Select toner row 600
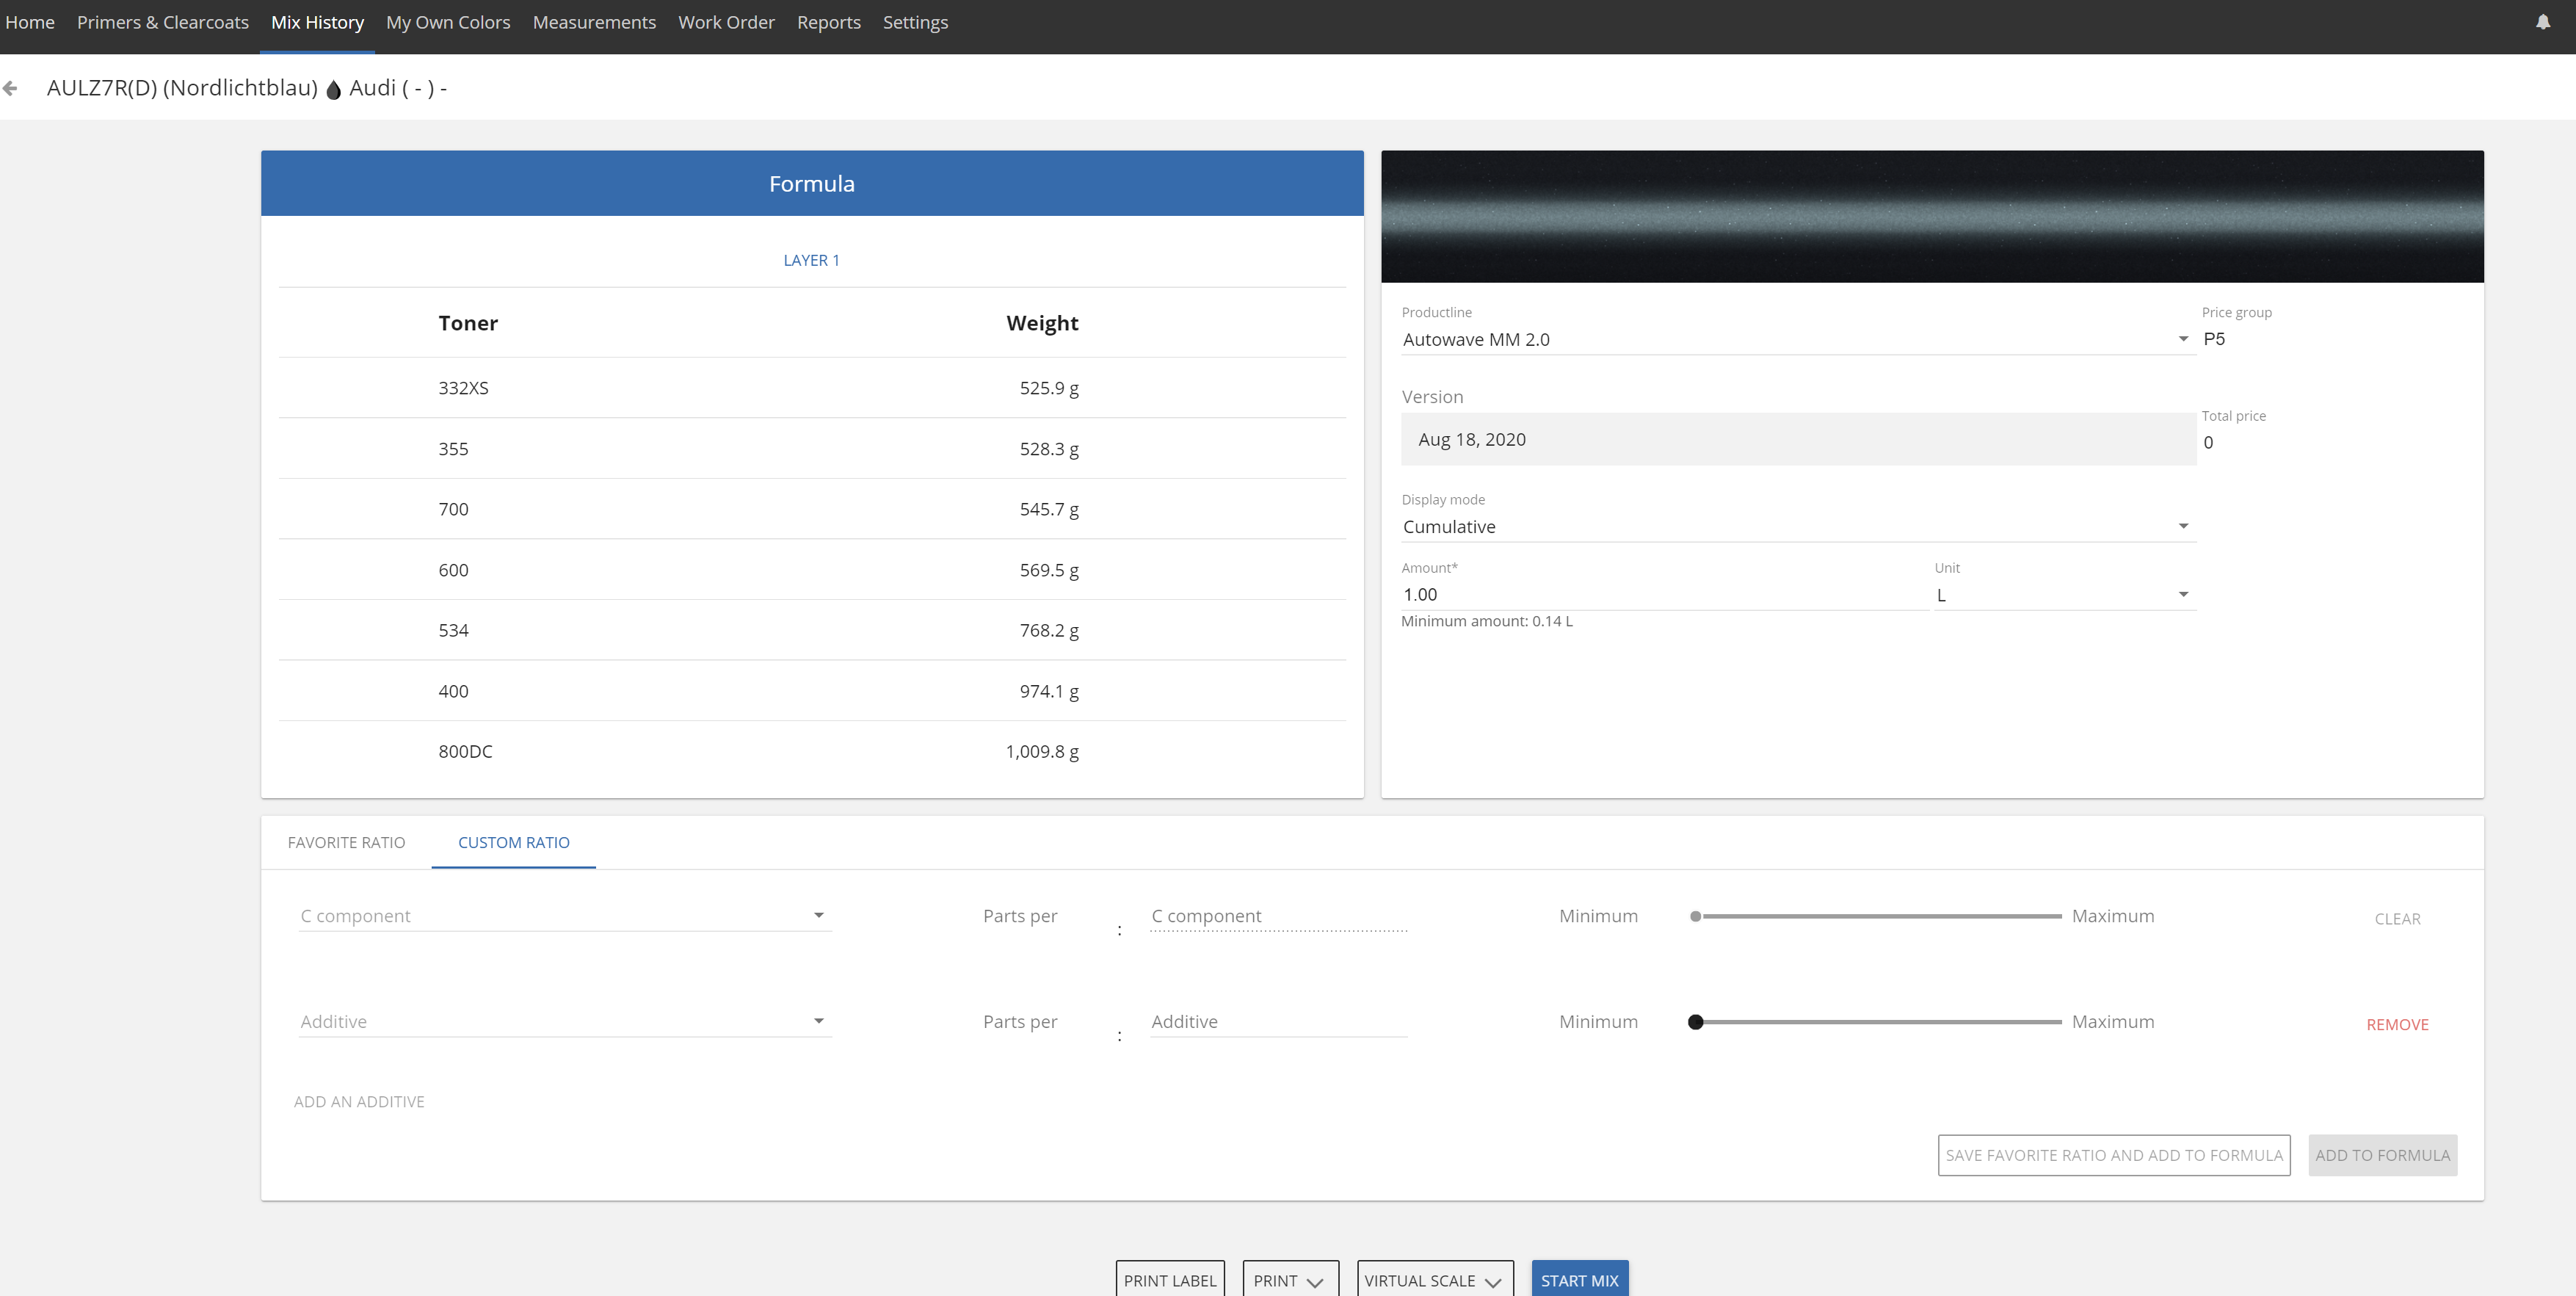 (x=812, y=570)
